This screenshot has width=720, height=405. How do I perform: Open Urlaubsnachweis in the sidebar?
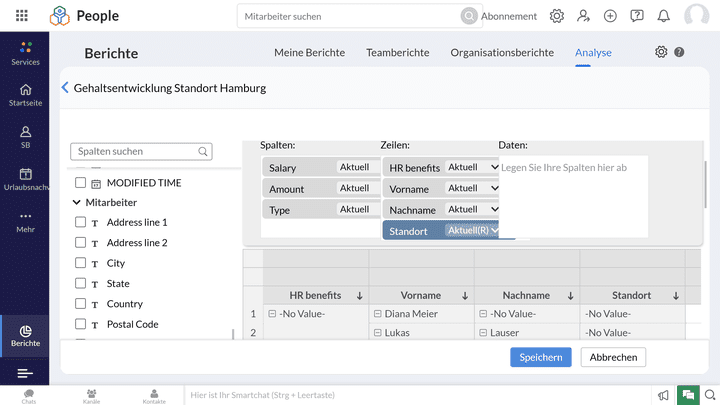[x=25, y=180]
